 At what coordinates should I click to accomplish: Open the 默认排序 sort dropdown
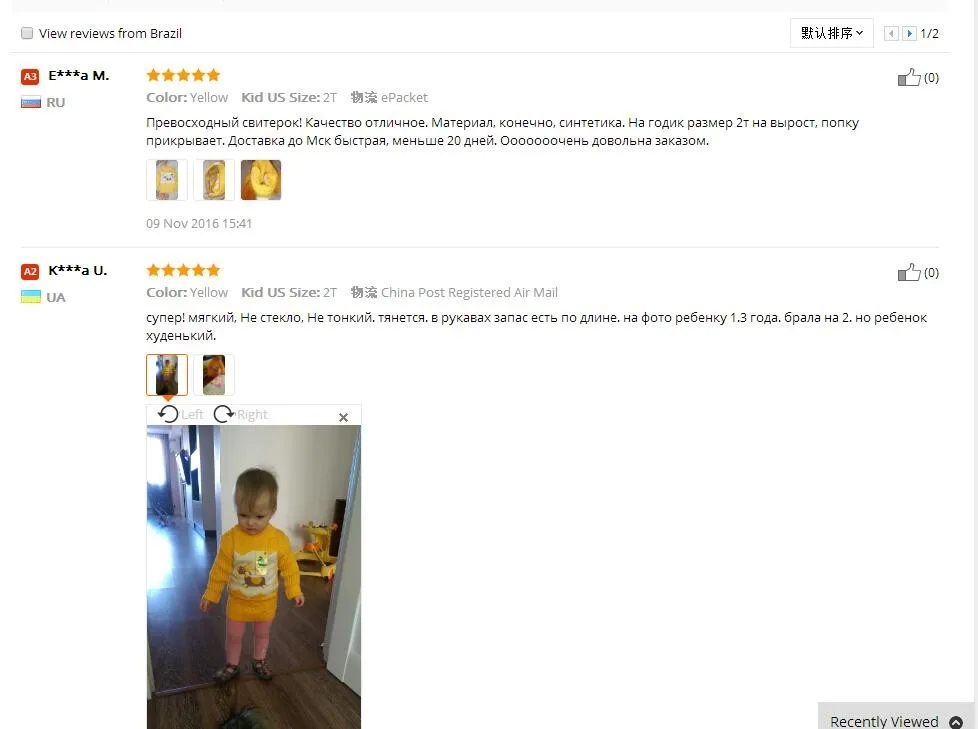[x=831, y=33]
